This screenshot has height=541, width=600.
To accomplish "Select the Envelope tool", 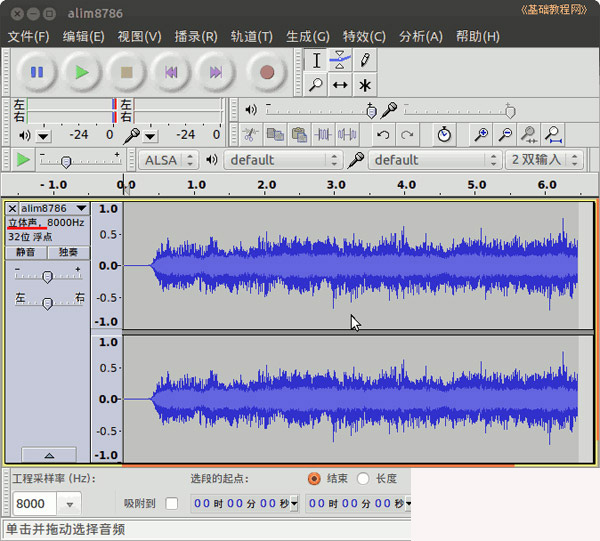I will [340, 60].
